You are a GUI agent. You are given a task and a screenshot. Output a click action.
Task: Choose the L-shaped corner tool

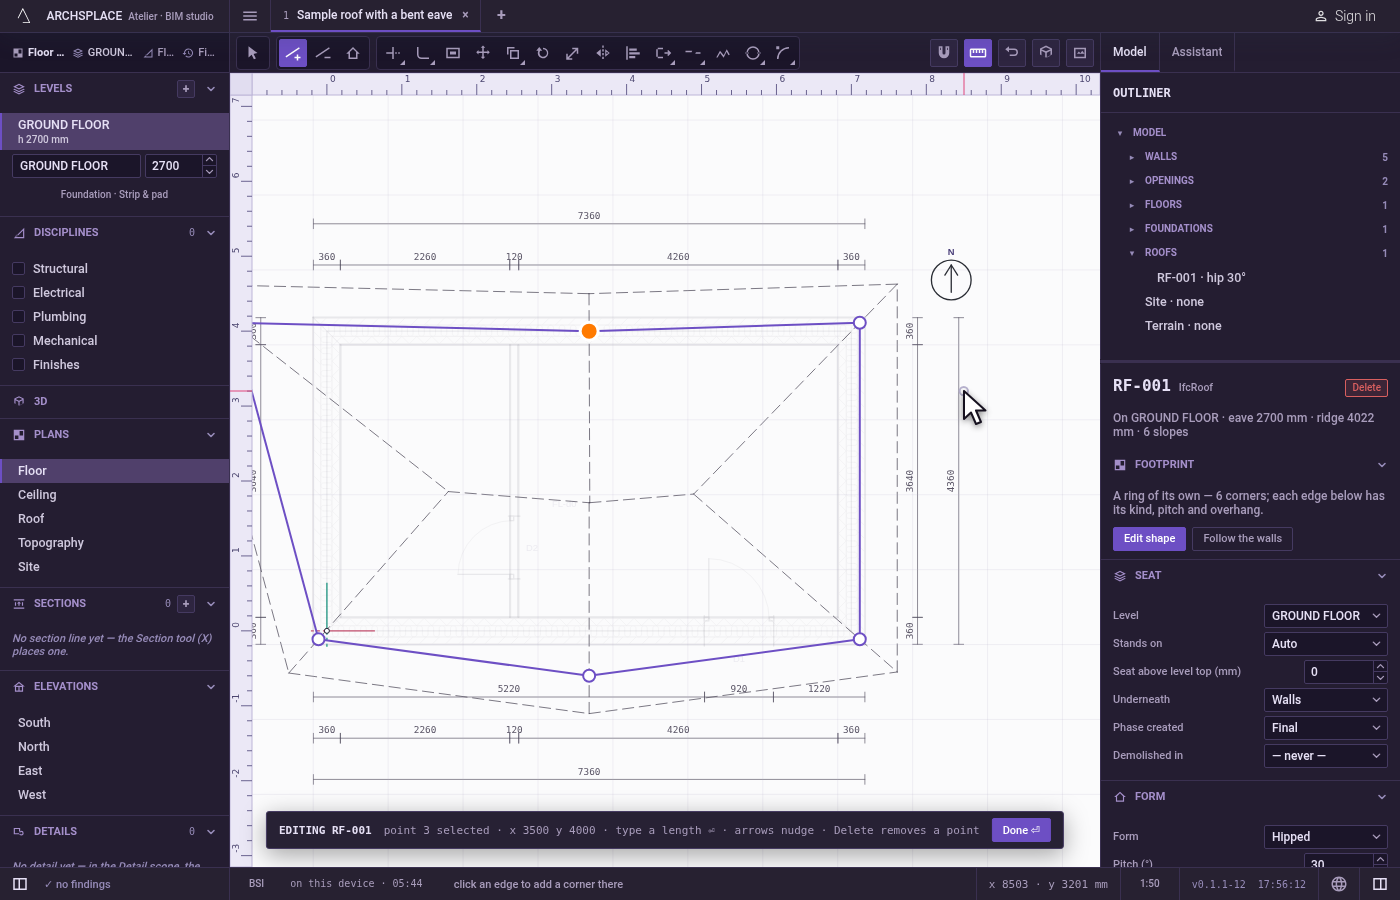pyautogui.click(x=423, y=53)
